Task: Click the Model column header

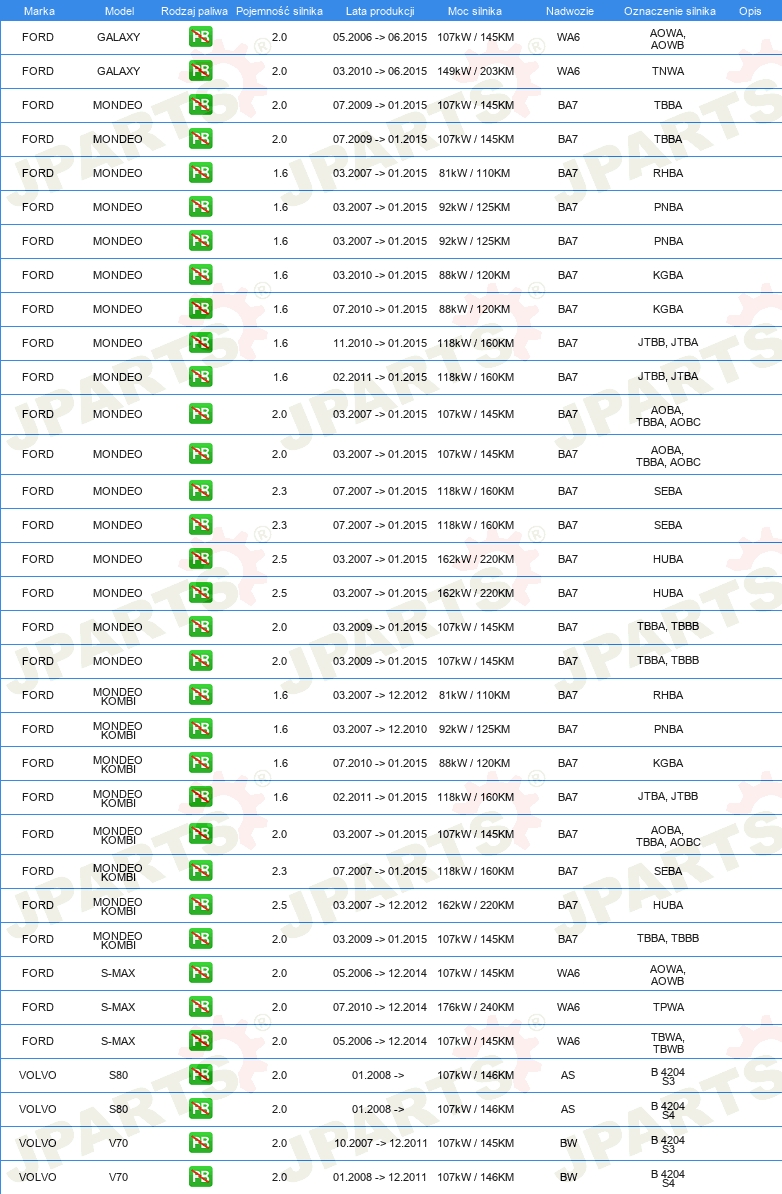Action: click(120, 11)
